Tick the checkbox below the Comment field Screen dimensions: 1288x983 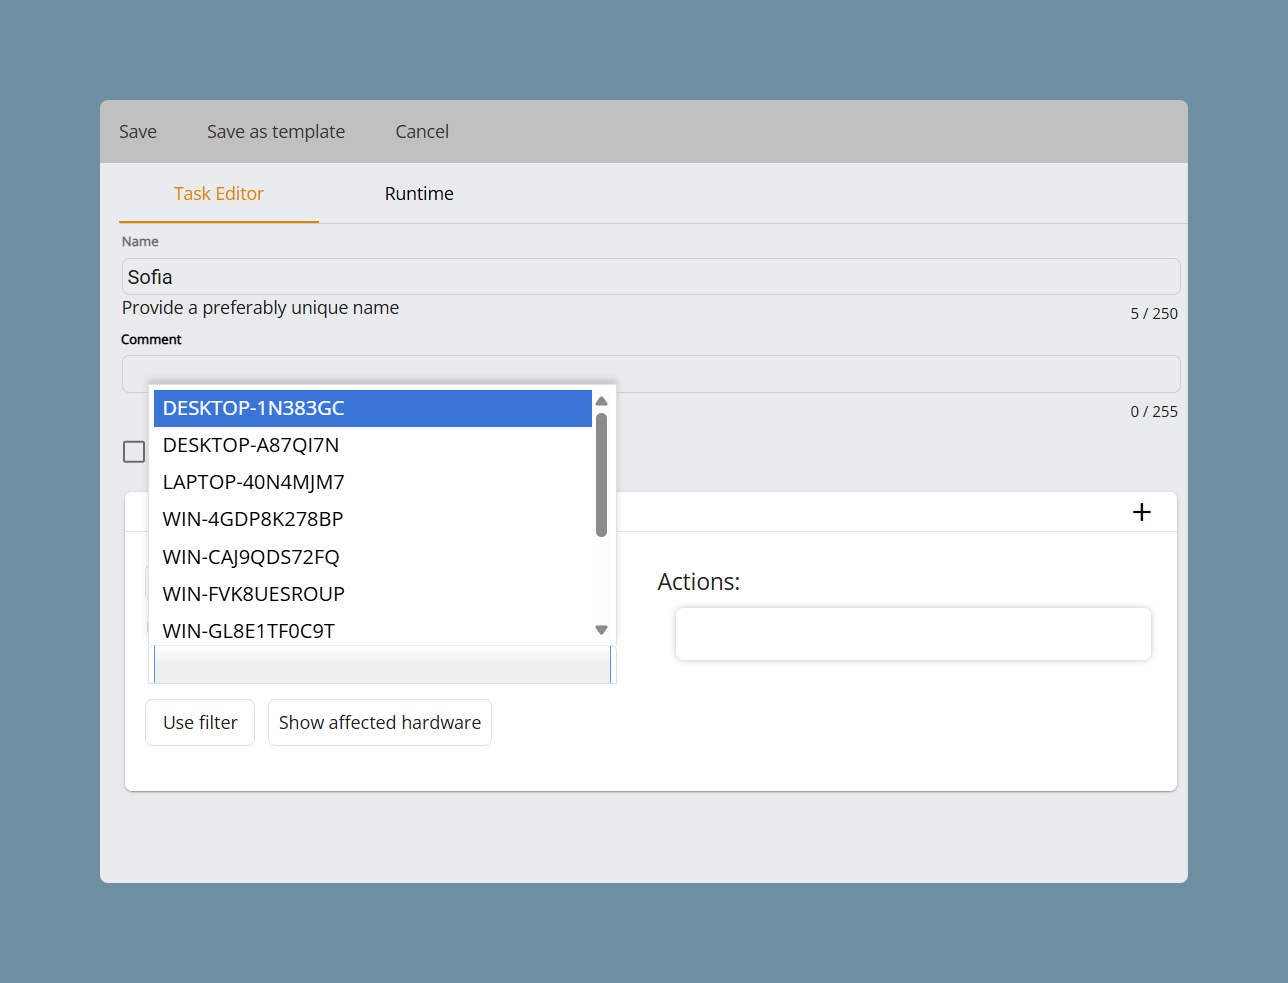[134, 452]
